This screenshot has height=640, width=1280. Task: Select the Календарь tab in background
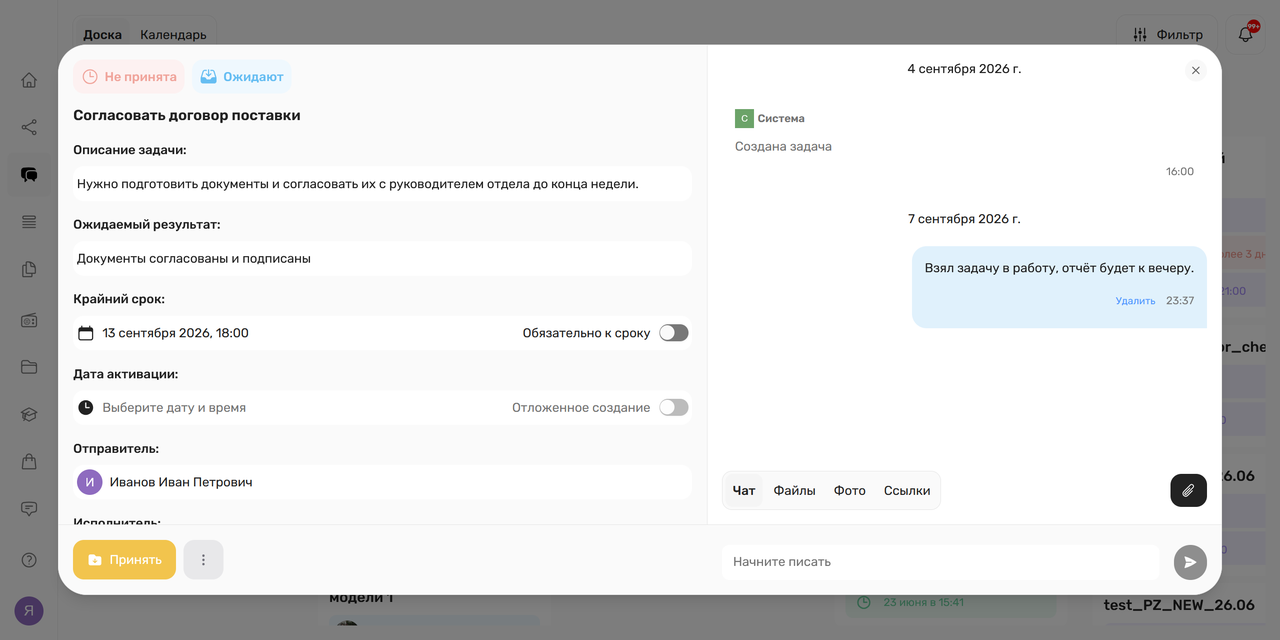173,35
